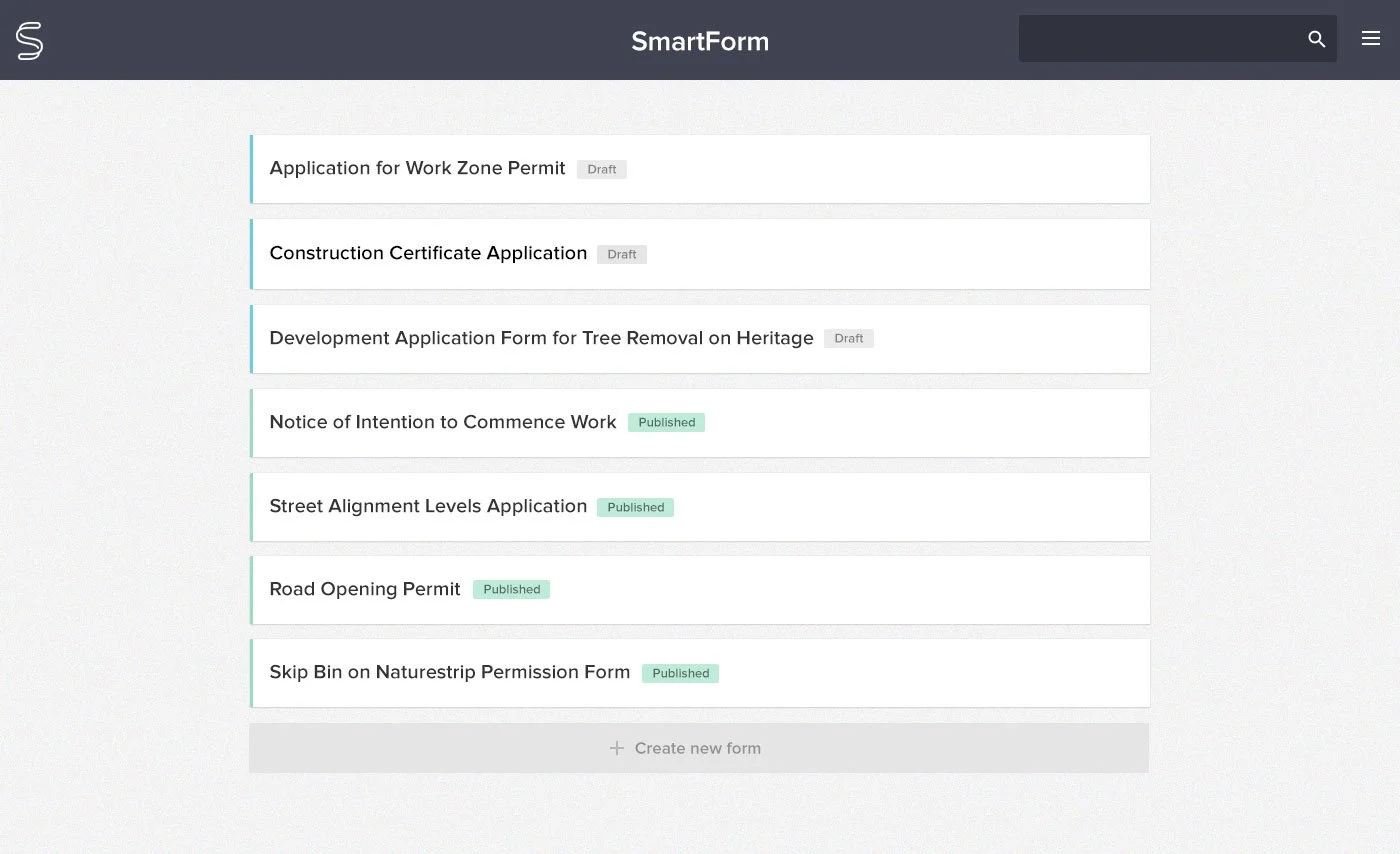Click Draft badge on Tree Removal form
1400x854 pixels.
click(849, 338)
